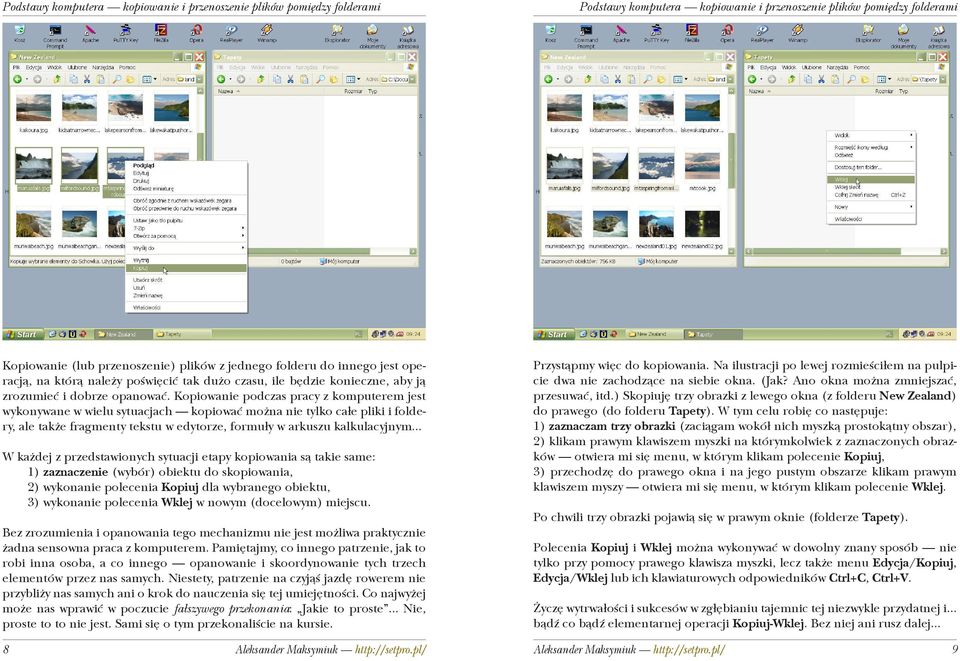Page 9: open Narzędzia menu in Tapety window
960x661 pixels.
click(x=837, y=67)
